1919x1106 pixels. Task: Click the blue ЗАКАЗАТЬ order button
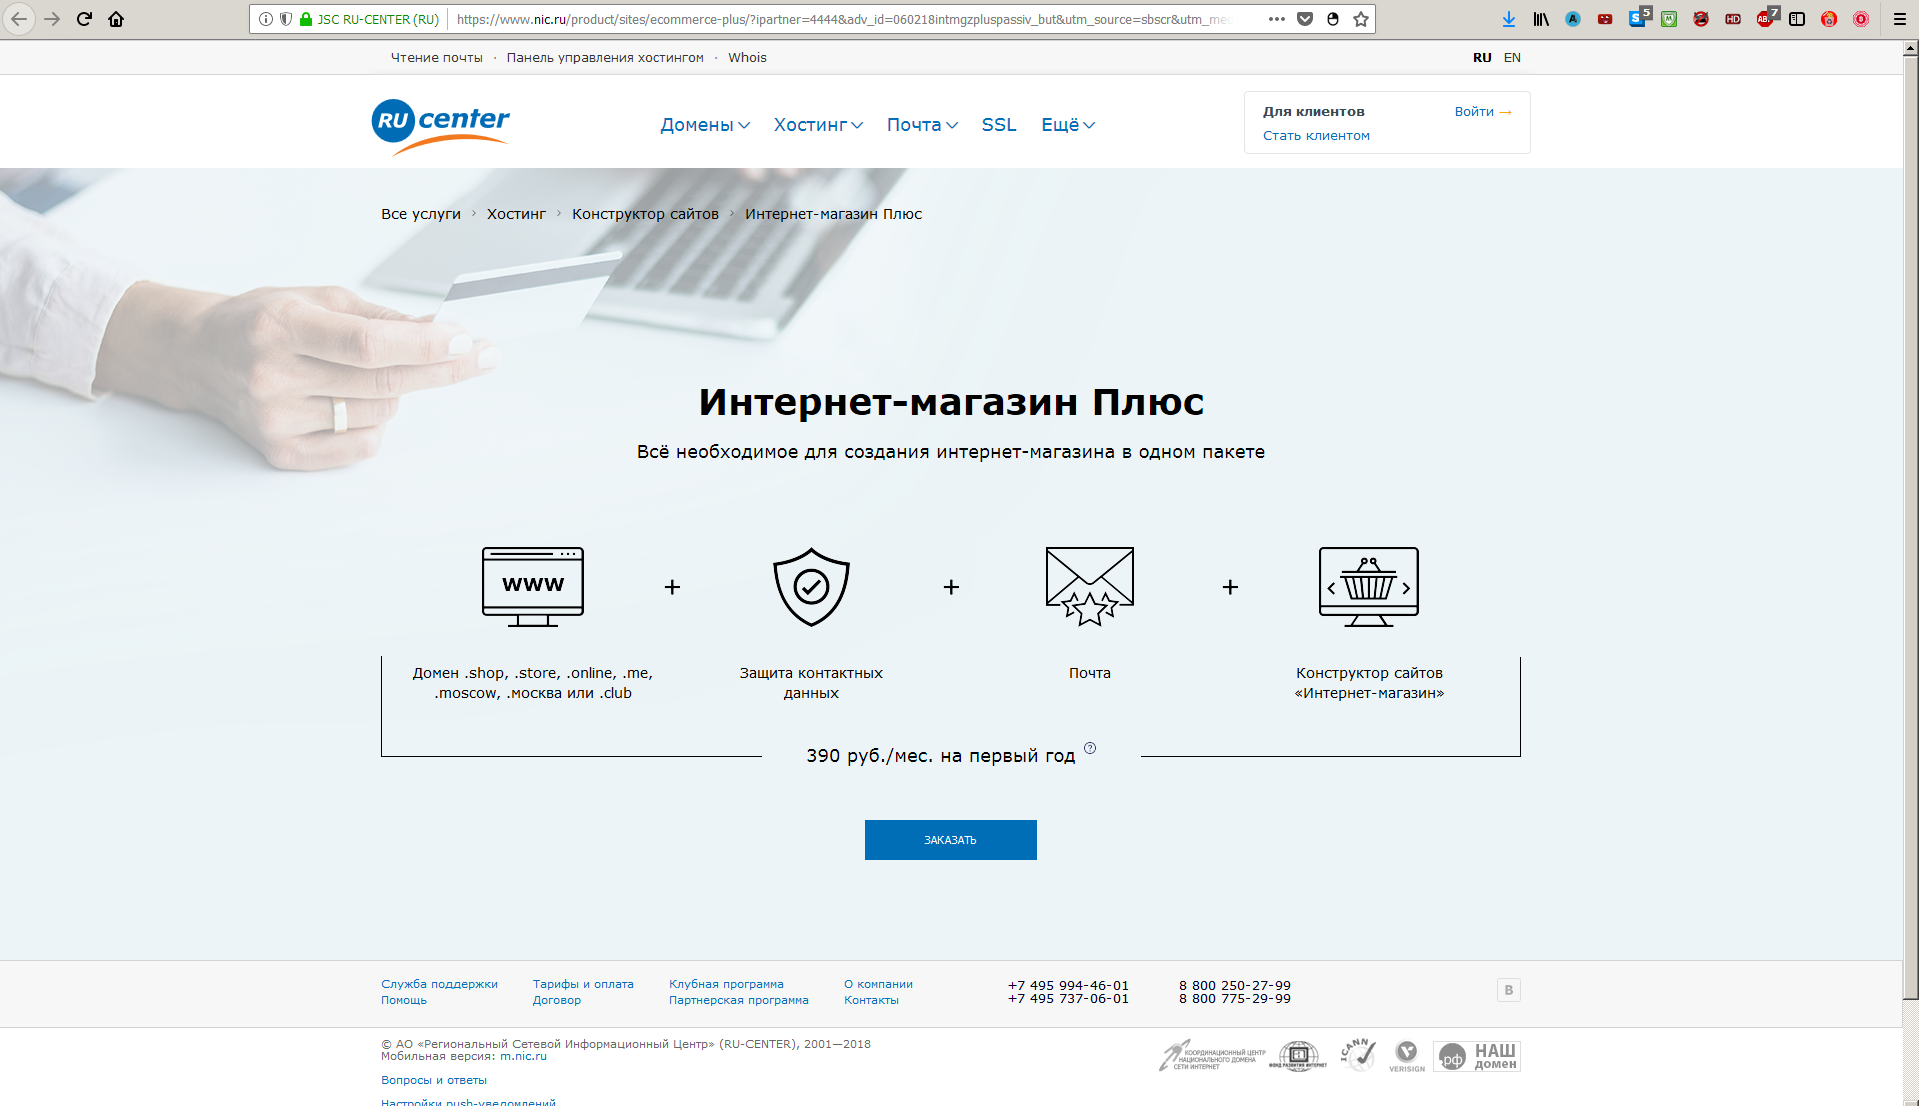(950, 840)
